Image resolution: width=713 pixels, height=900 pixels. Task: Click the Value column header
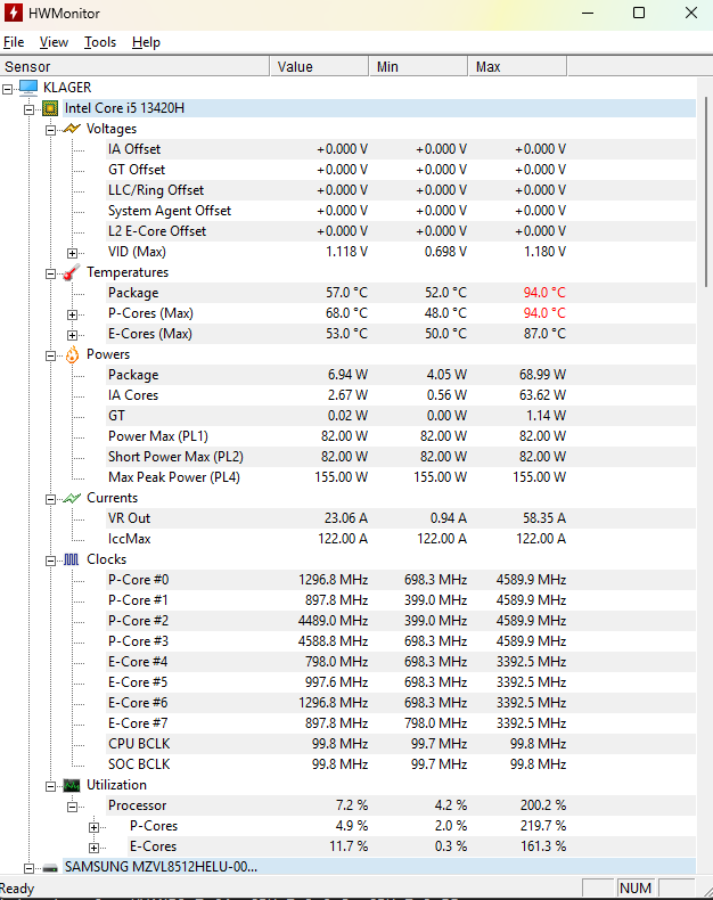pyautogui.click(x=319, y=67)
